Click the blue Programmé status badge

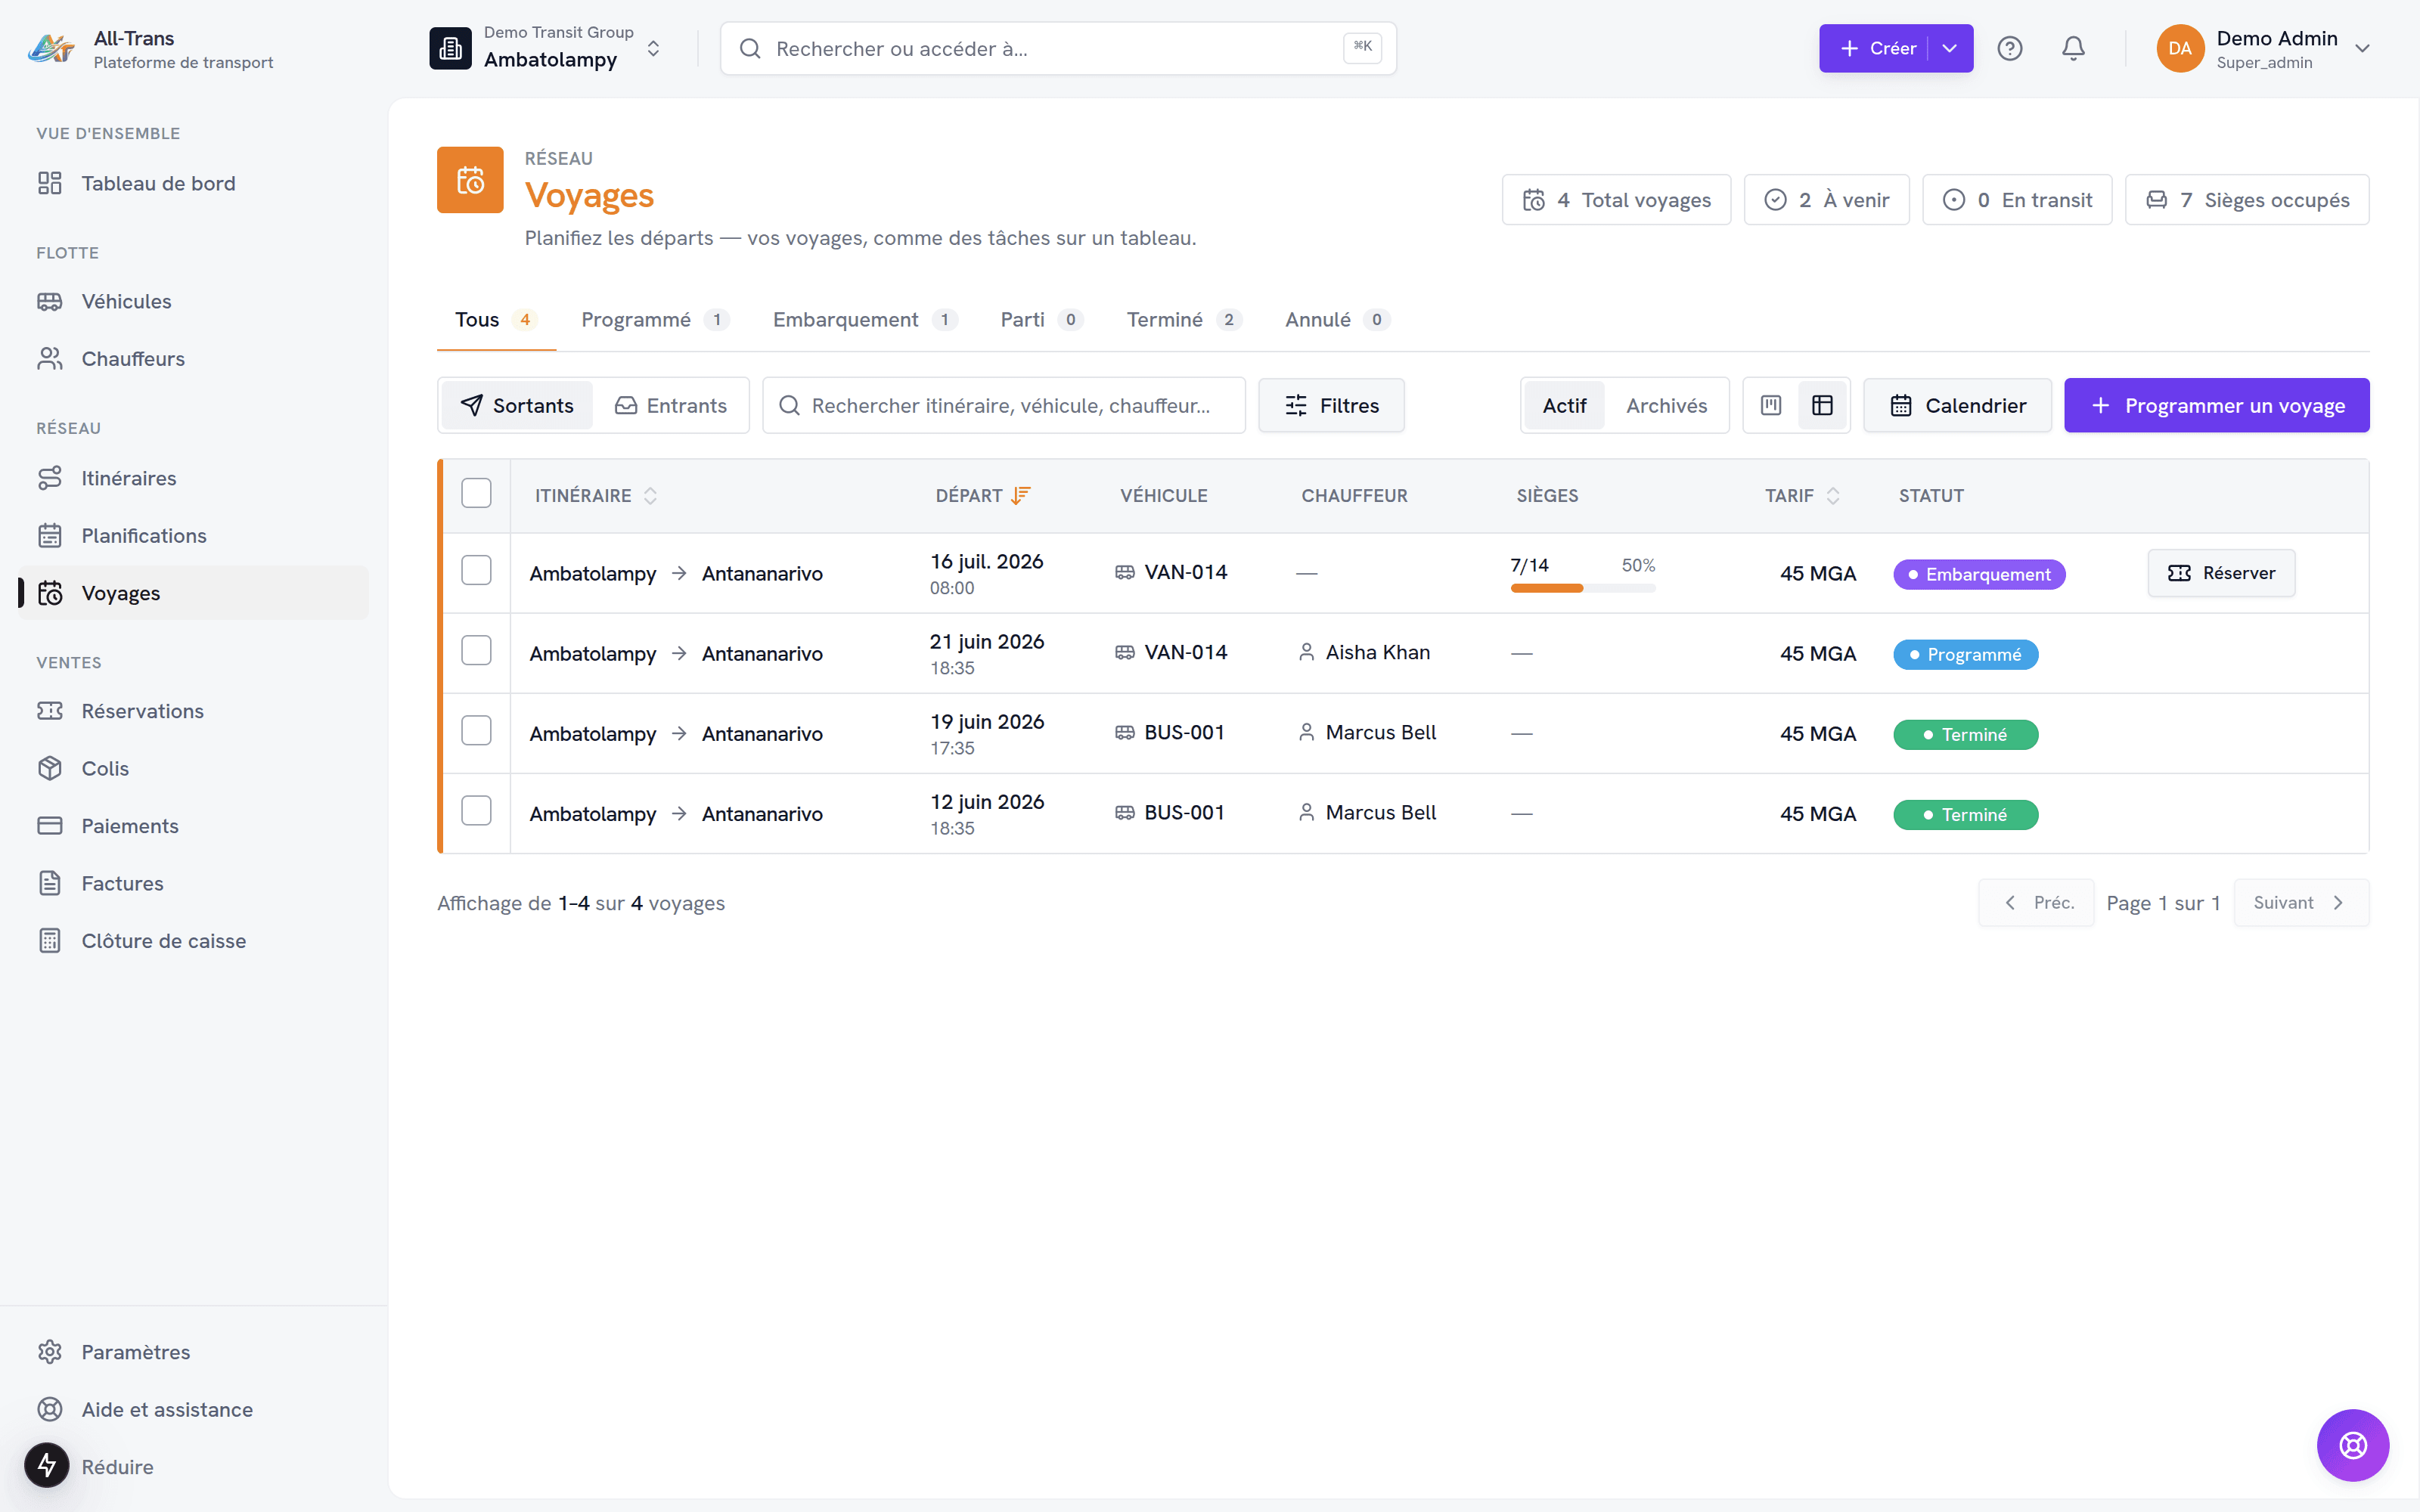coord(1965,654)
